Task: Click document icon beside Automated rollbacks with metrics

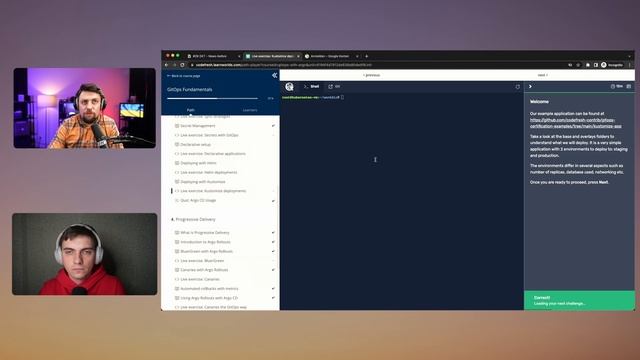Action: click(x=177, y=289)
